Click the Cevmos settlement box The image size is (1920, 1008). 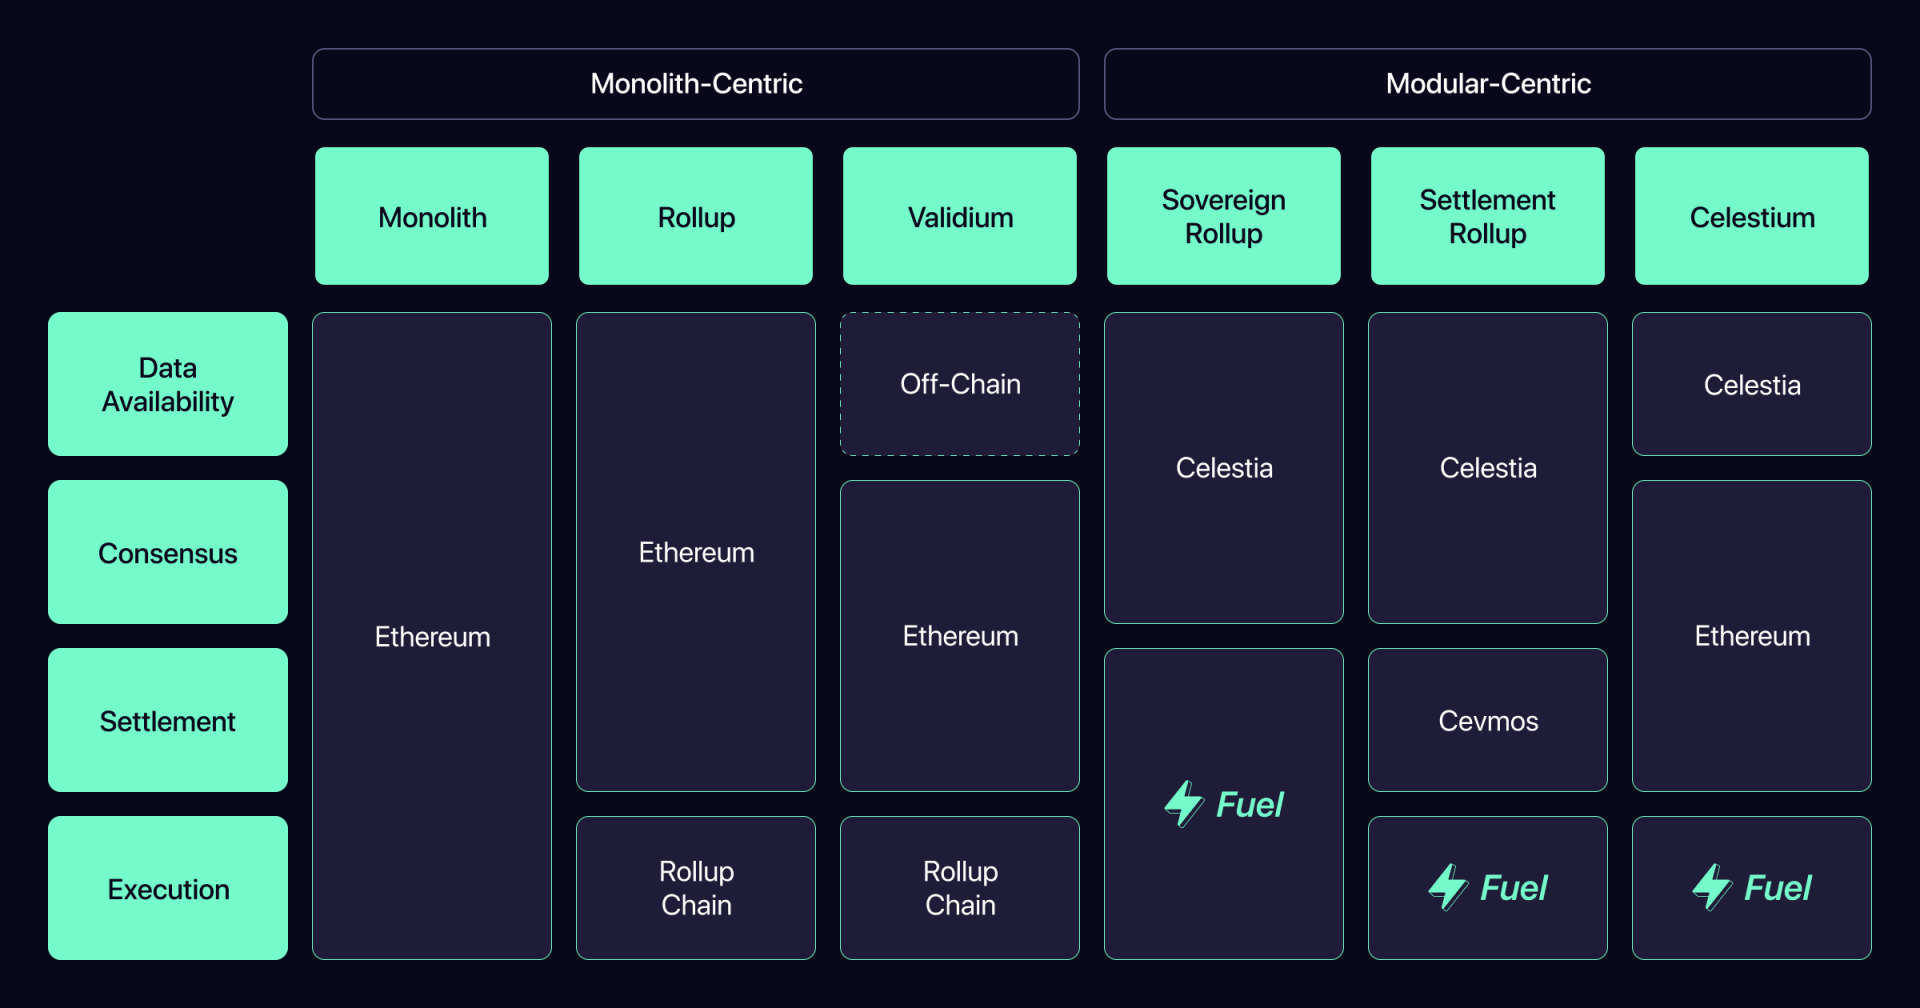point(1488,720)
